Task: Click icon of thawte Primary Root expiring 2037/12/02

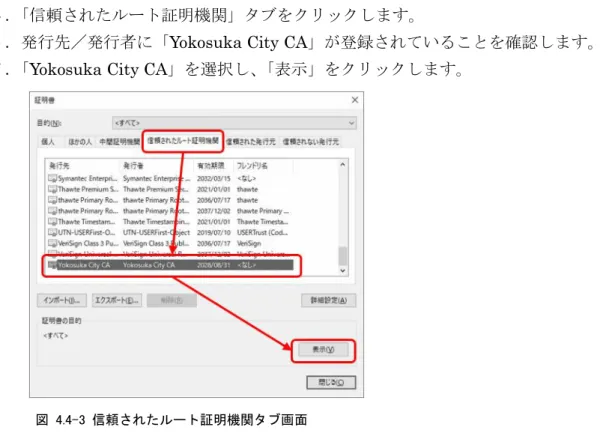Action: point(52,211)
